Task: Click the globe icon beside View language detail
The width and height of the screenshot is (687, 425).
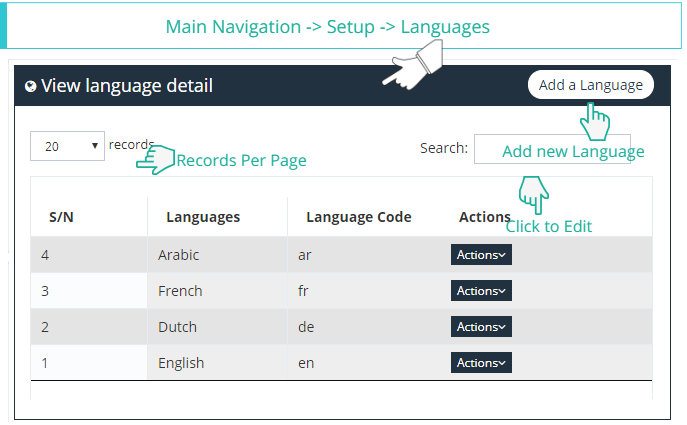Action: point(30,87)
